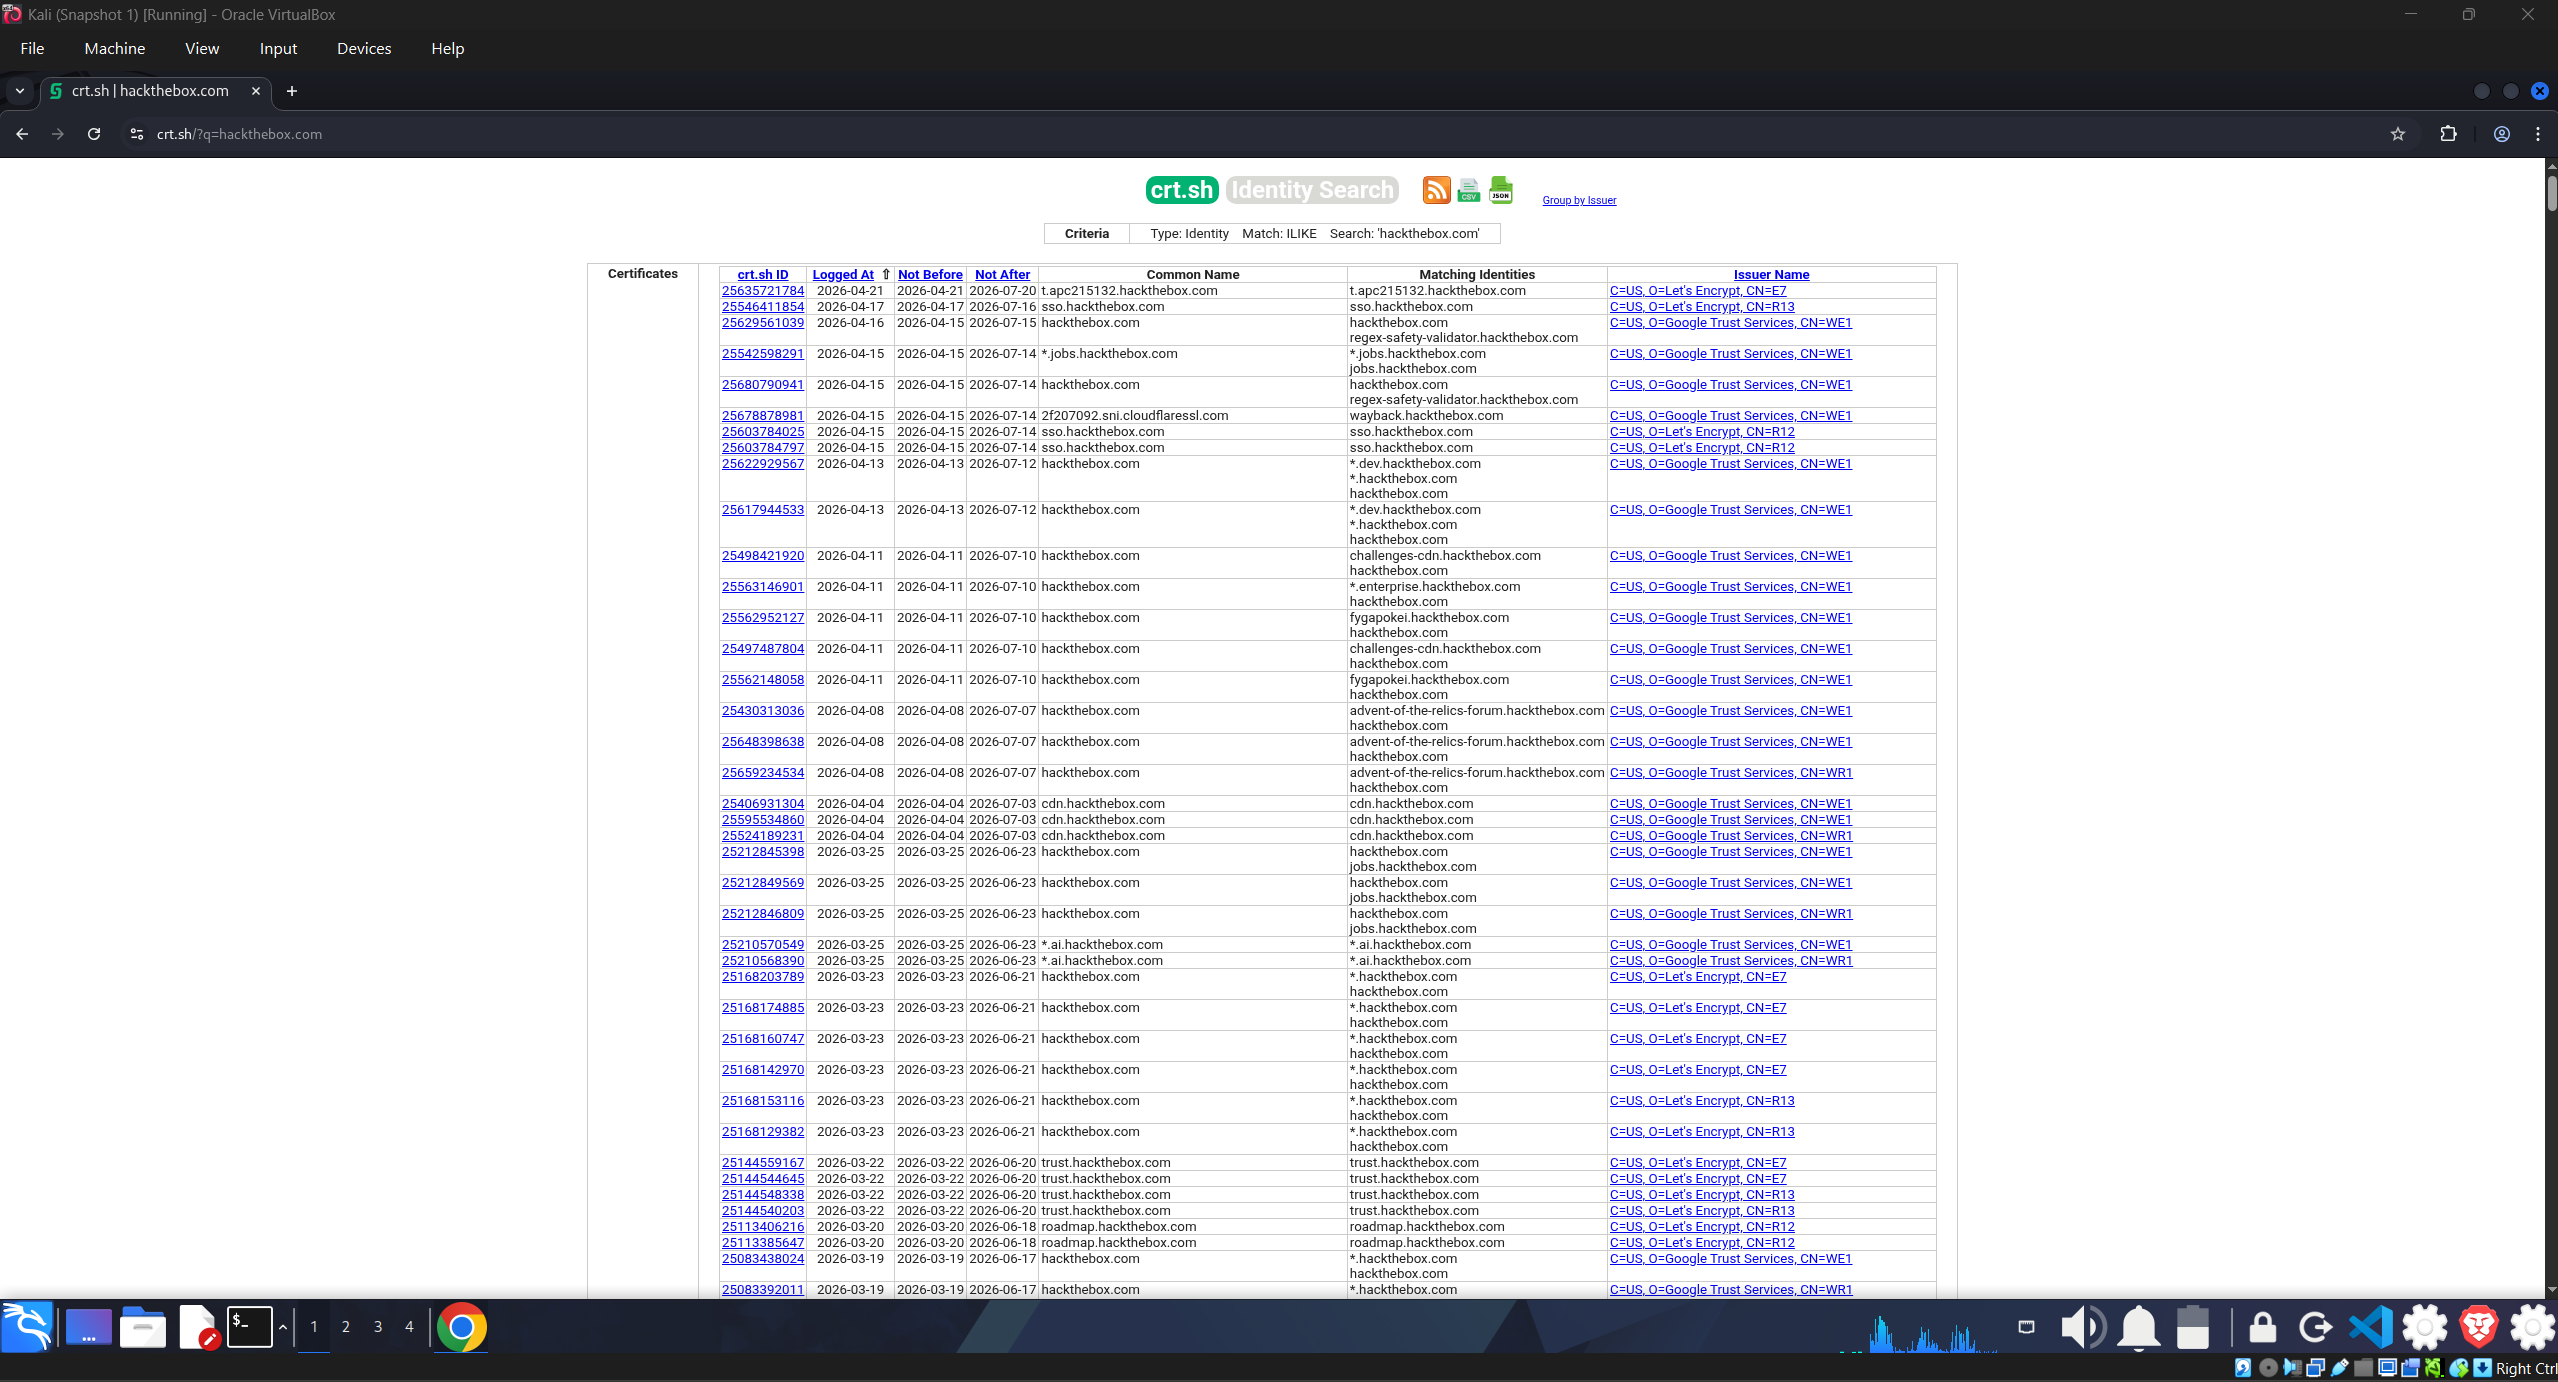Open Chrome three-dot menu
The height and width of the screenshot is (1382, 2558).
(2538, 134)
